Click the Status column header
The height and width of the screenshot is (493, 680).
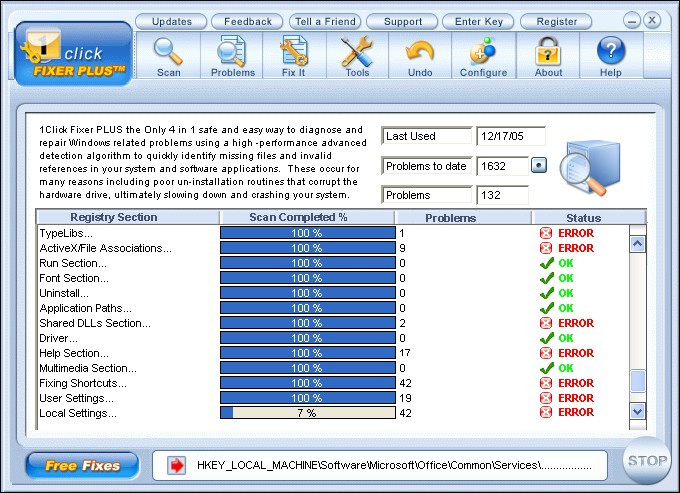pyautogui.click(x=588, y=217)
